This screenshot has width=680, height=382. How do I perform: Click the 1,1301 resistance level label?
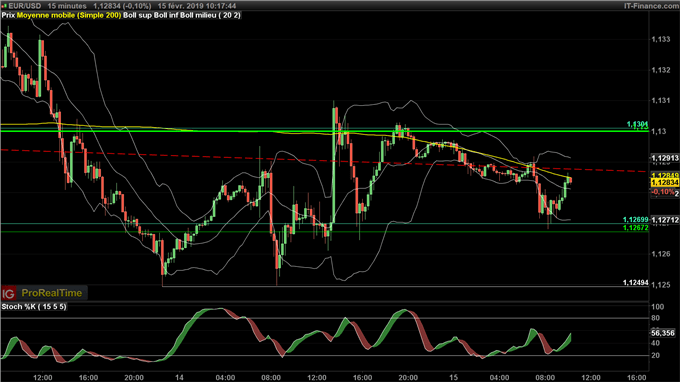pyautogui.click(x=637, y=124)
